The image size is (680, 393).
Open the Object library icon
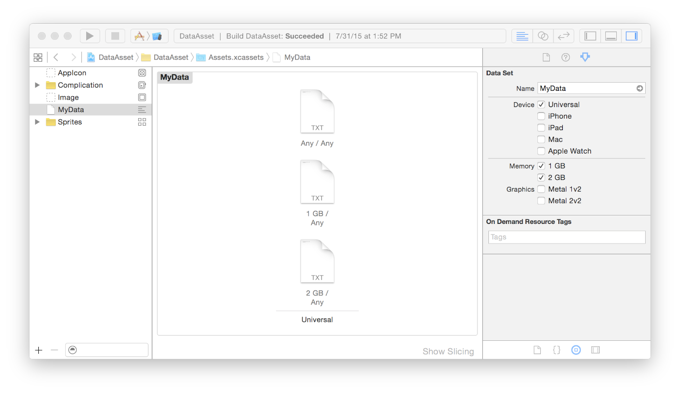point(576,350)
